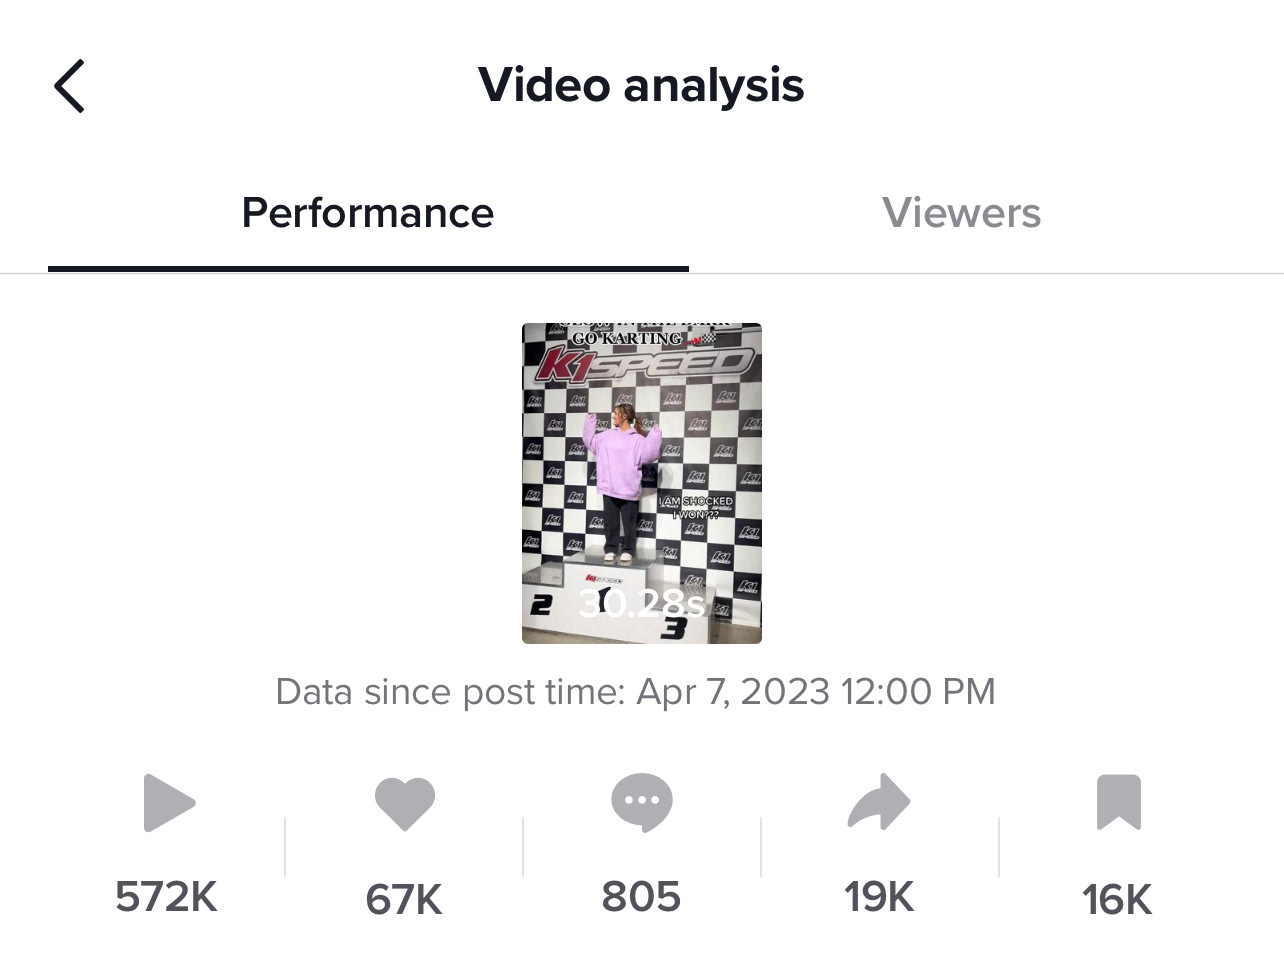The width and height of the screenshot is (1284, 964).
Task: Click the bookmark saves icon
Action: 1118,802
